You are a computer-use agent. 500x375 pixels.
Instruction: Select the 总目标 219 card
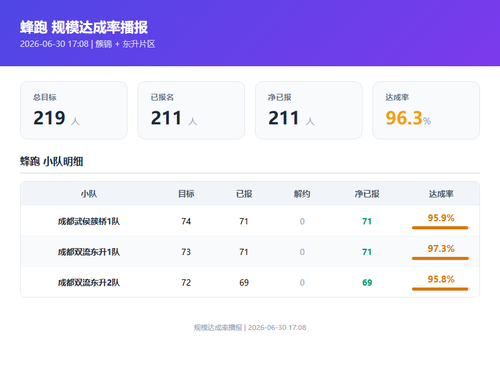tap(74, 110)
